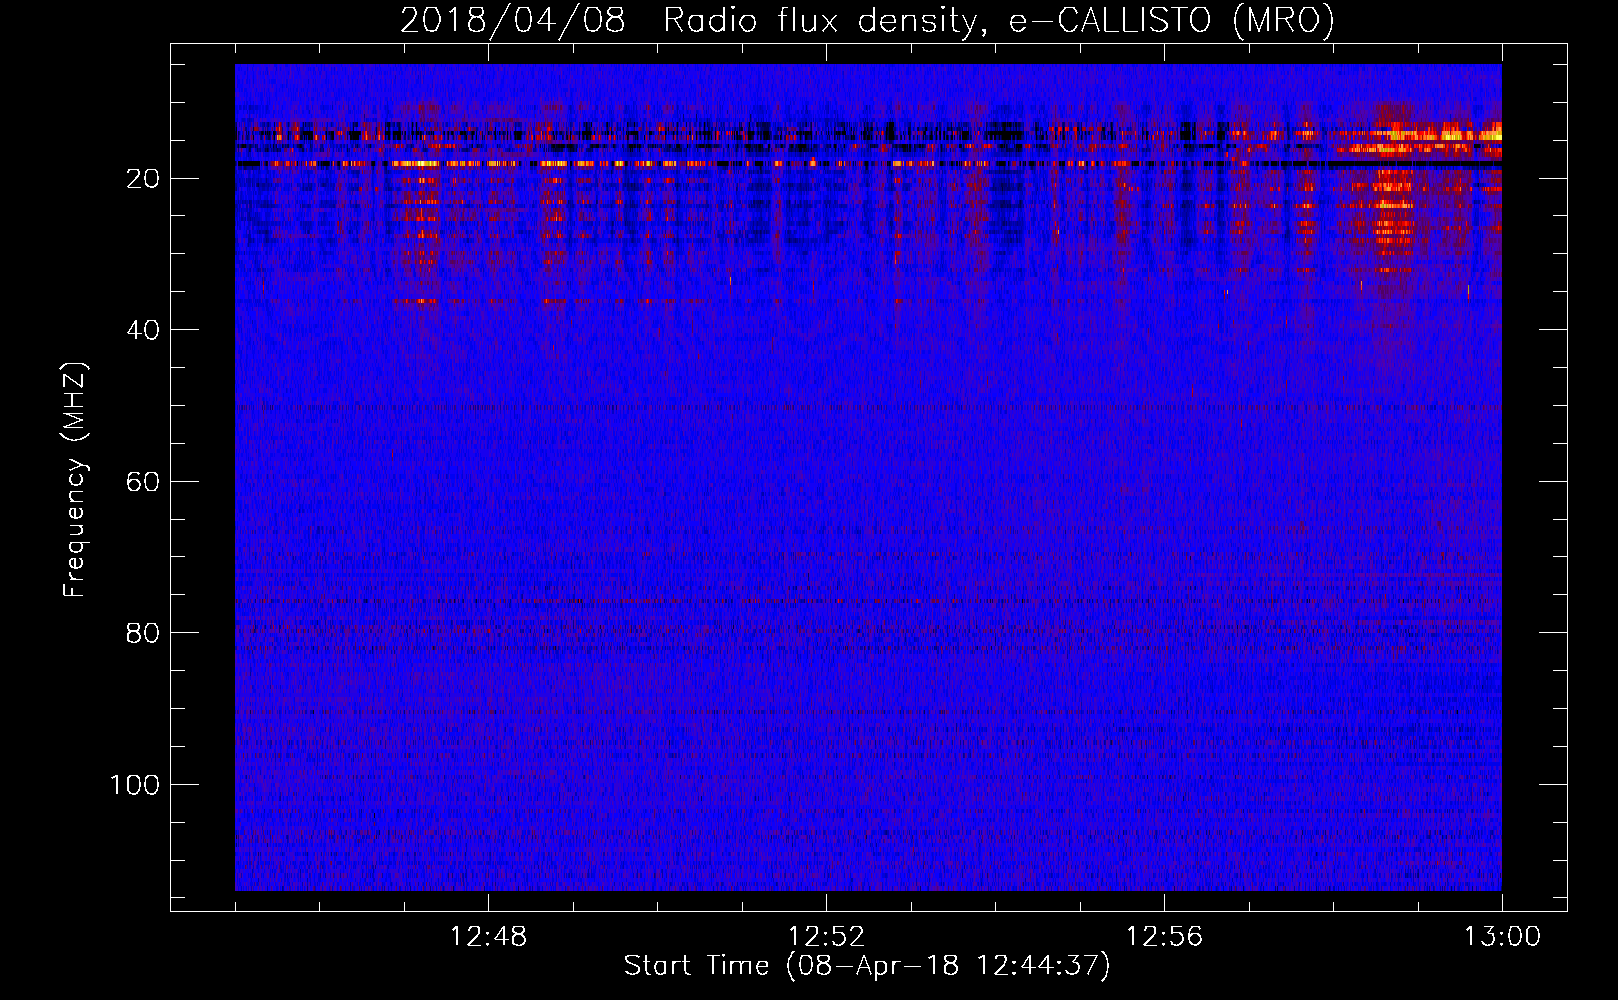Click the plot title 'Radio flux density, e-CALLISTO (MRO)'

pyautogui.click(x=999, y=20)
